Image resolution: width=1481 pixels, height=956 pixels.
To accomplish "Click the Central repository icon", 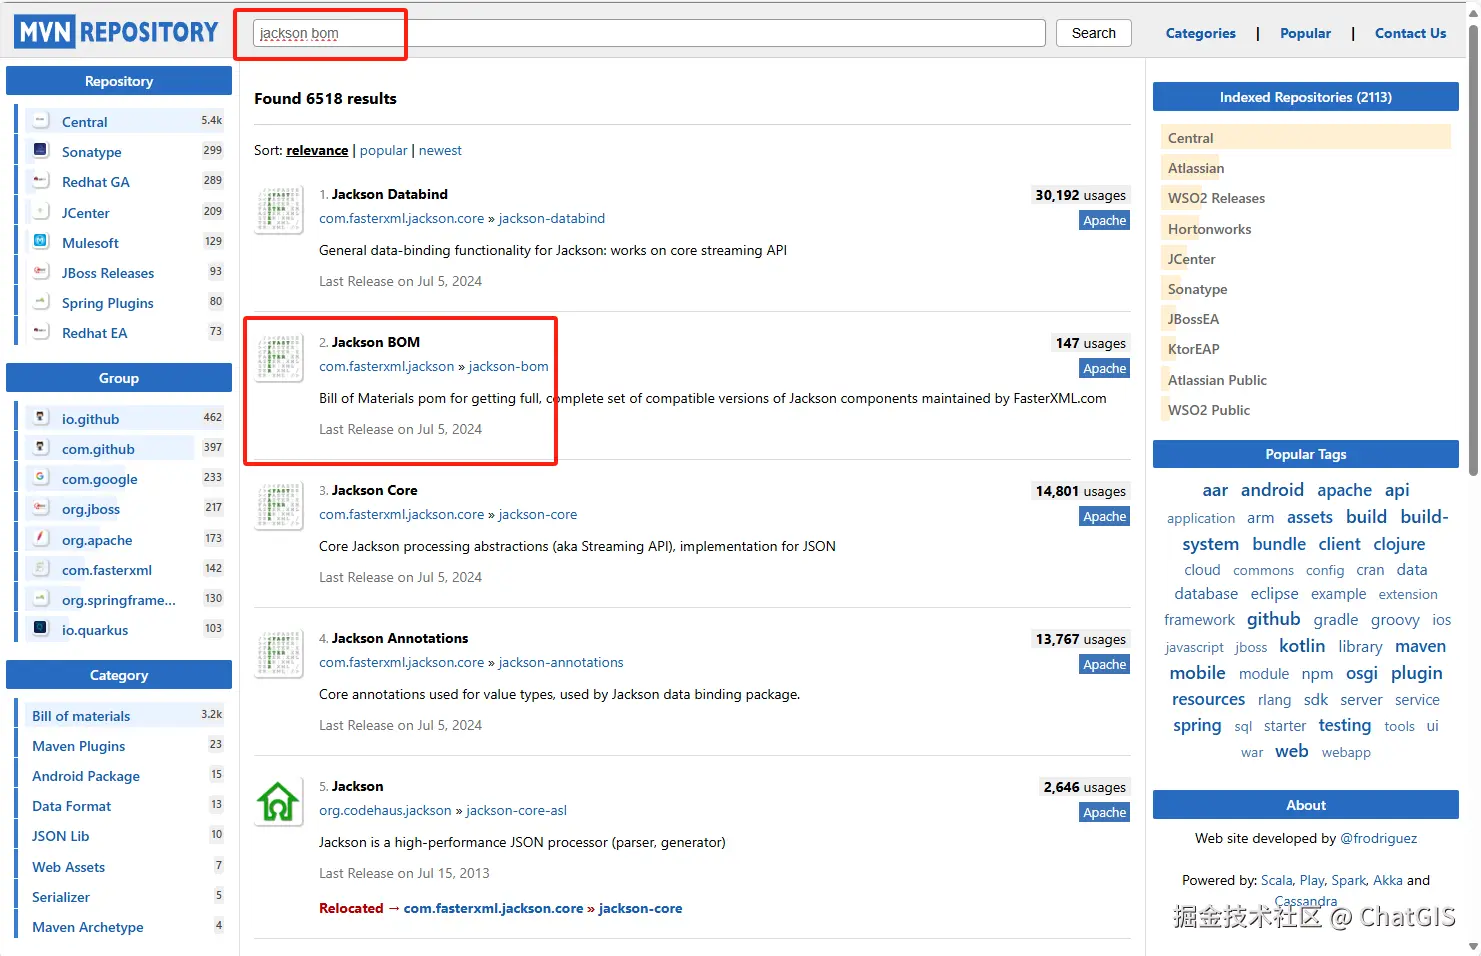I will [41, 121].
